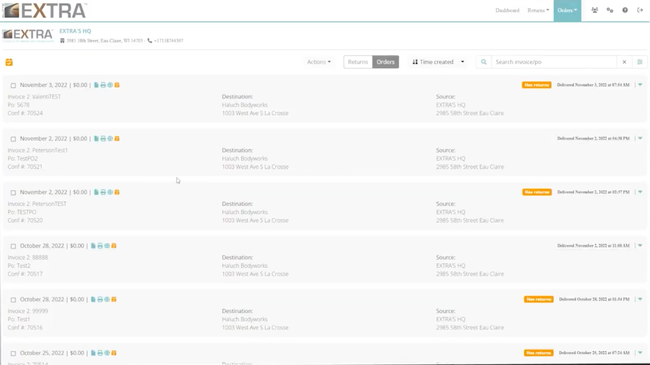This screenshot has width=650, height=365.
Task: Click the logout icon in the top bar
Action: click(x=640, y=10)
